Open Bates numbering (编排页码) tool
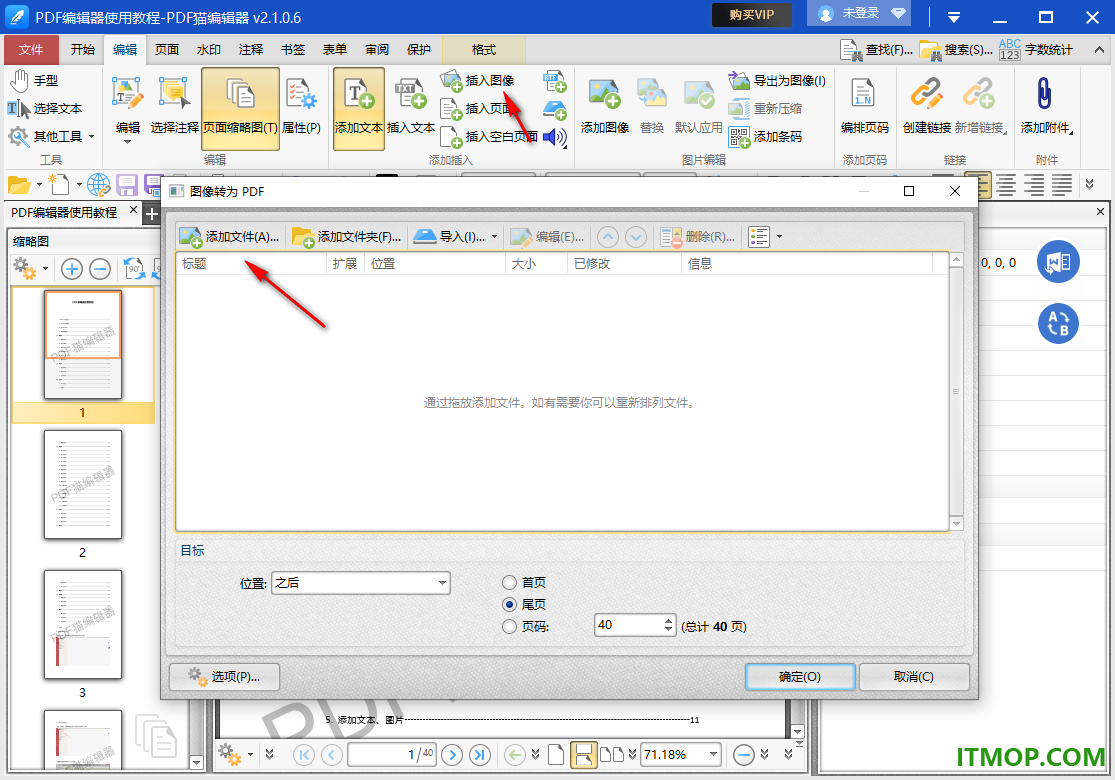 (x=864, y=107)
